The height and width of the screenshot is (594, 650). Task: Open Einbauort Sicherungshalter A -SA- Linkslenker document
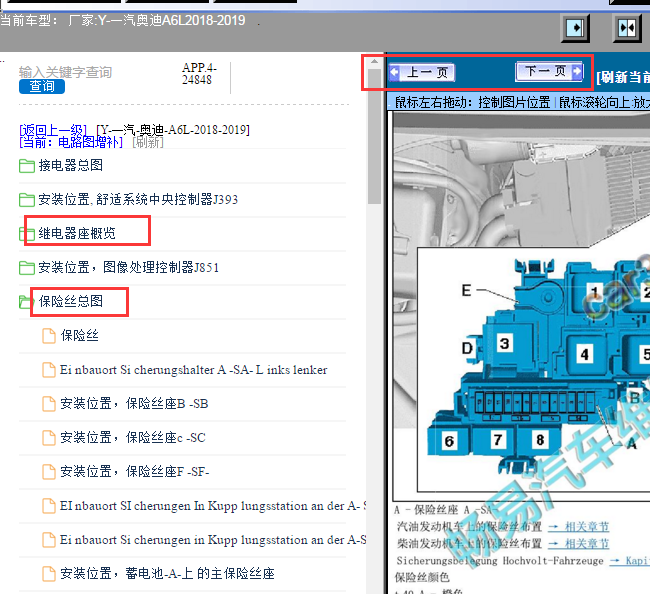(x=194, y=369)
